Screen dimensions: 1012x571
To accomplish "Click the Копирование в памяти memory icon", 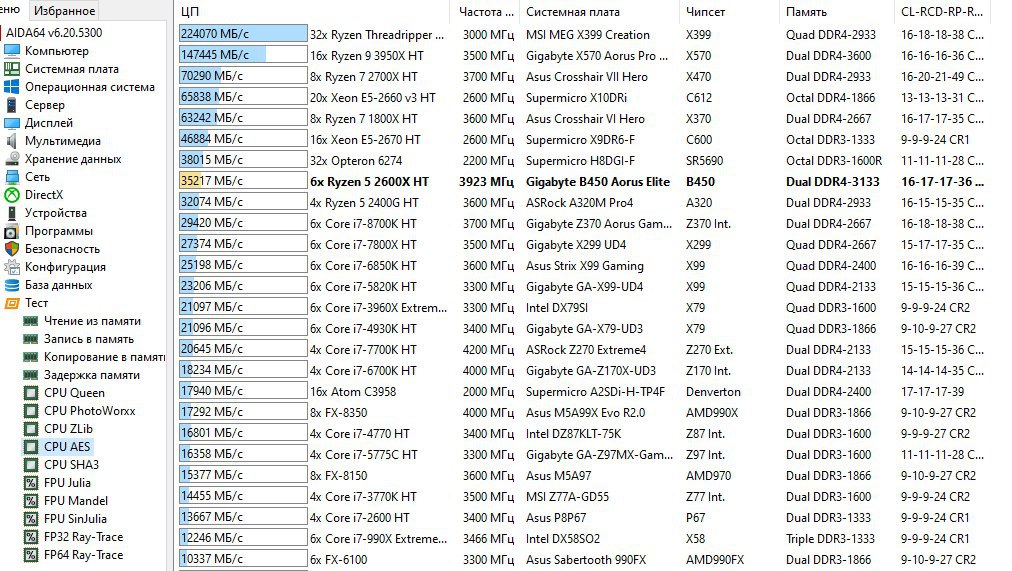I will coord(30,357).
